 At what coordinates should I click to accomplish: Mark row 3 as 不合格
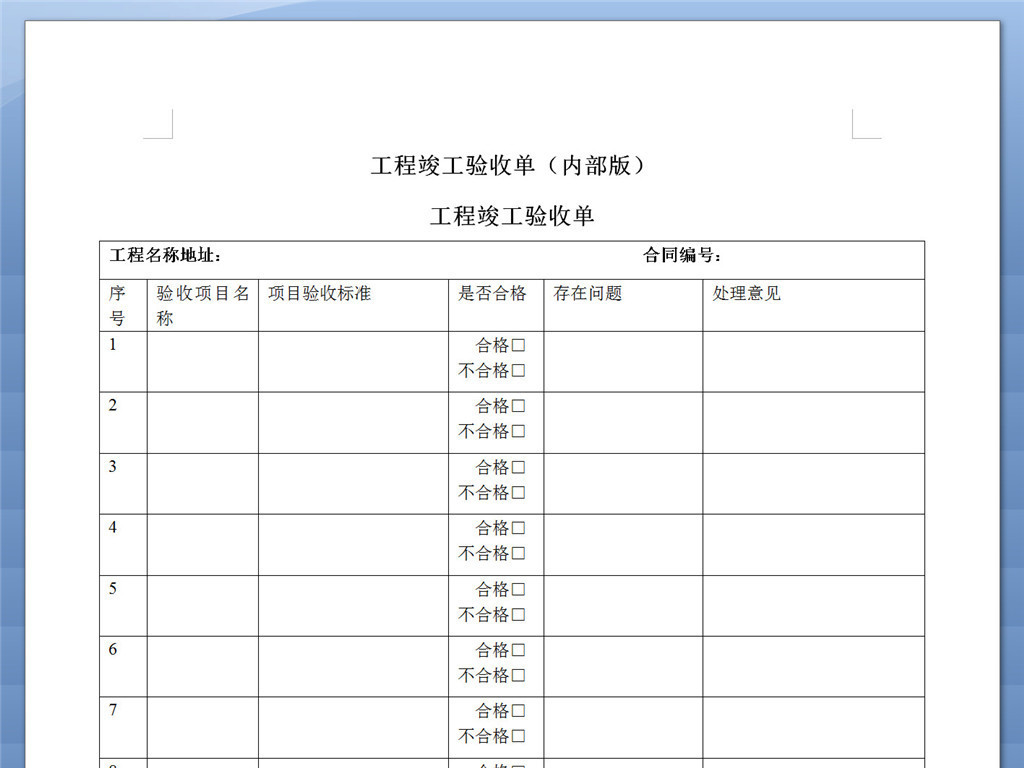coord(518,493)
